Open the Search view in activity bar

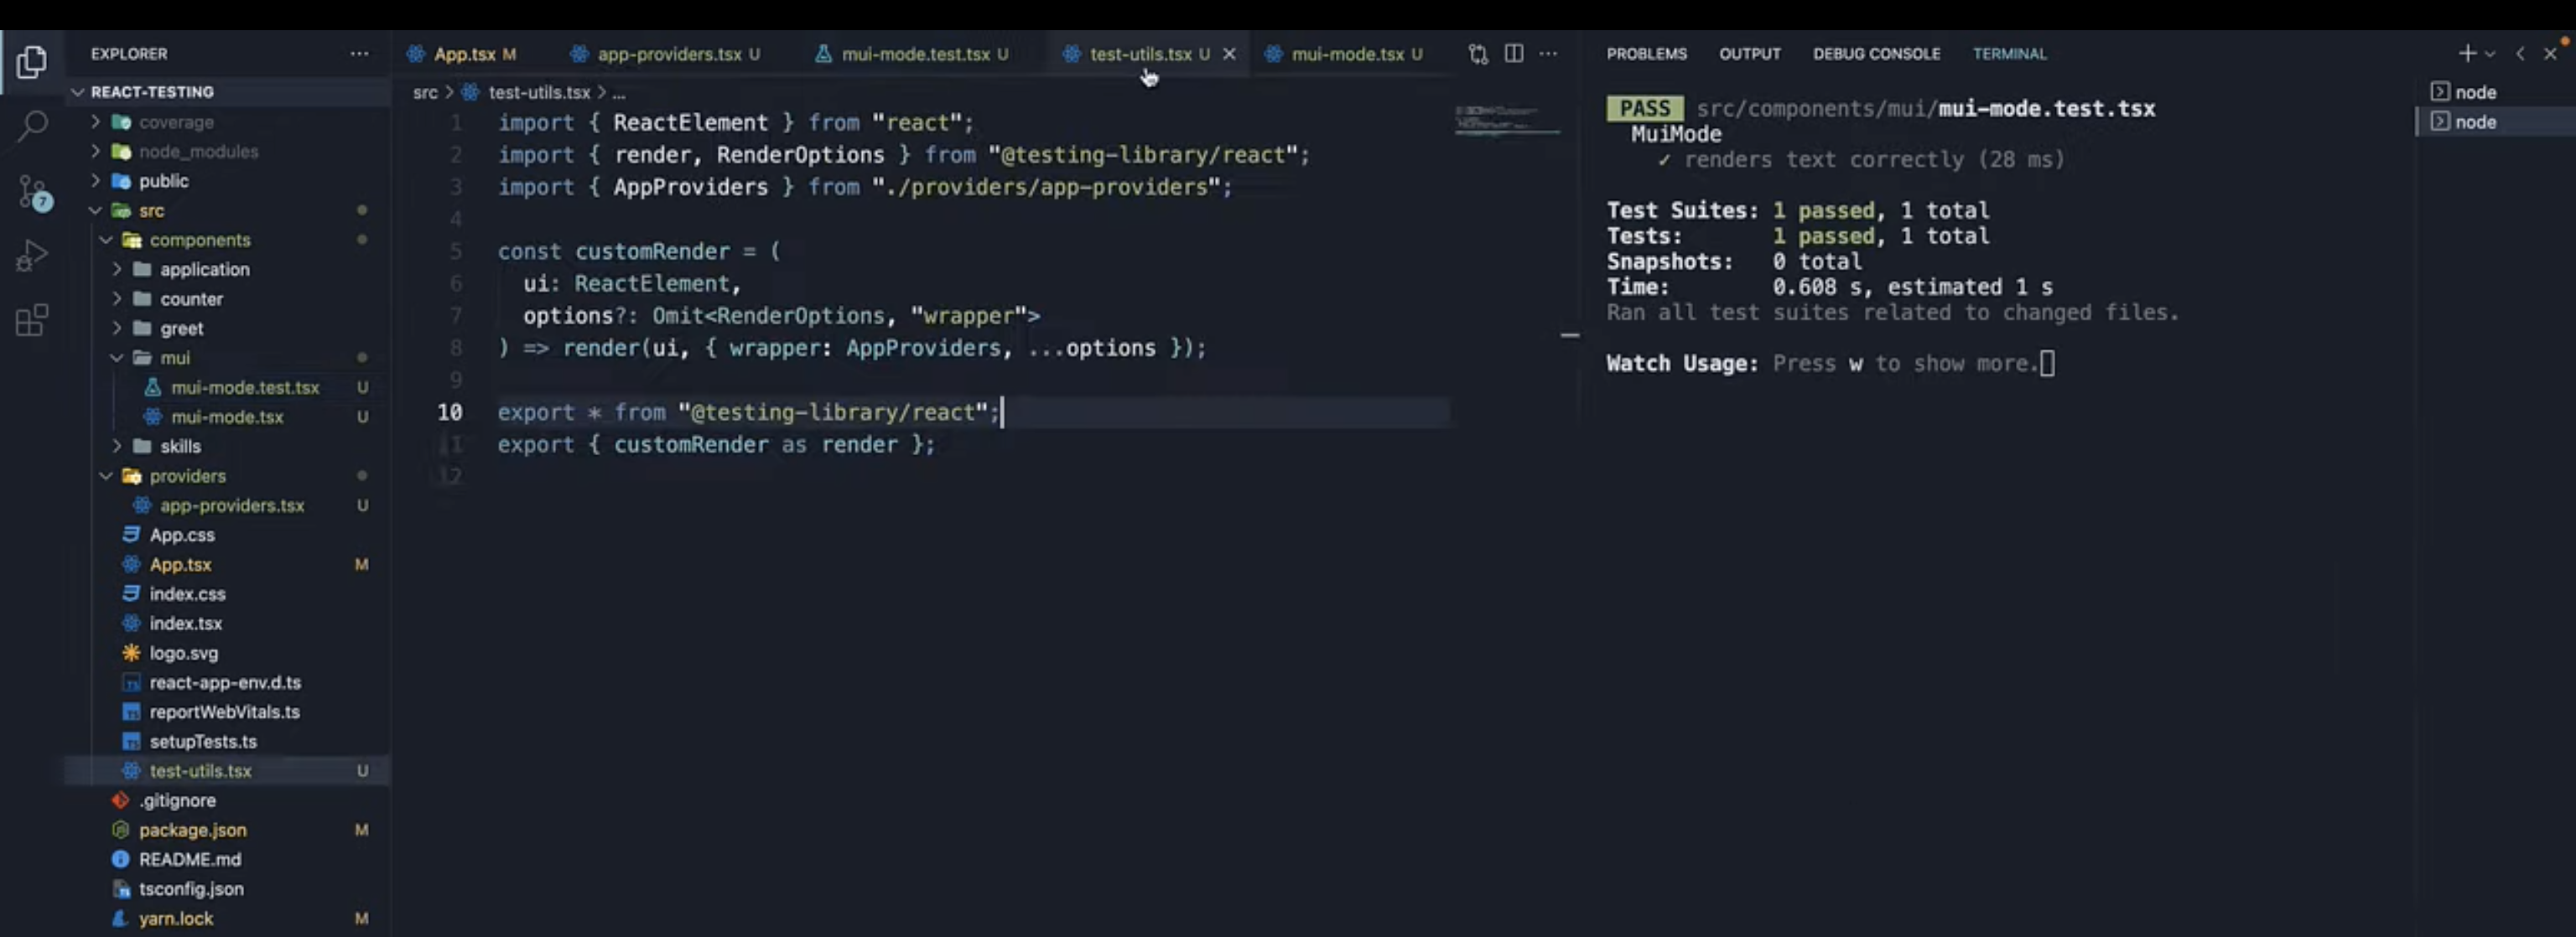click(x=33, y=126)
